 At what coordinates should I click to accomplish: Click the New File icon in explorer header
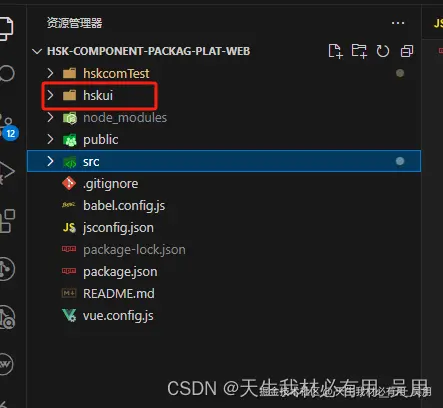click(335, 51)
